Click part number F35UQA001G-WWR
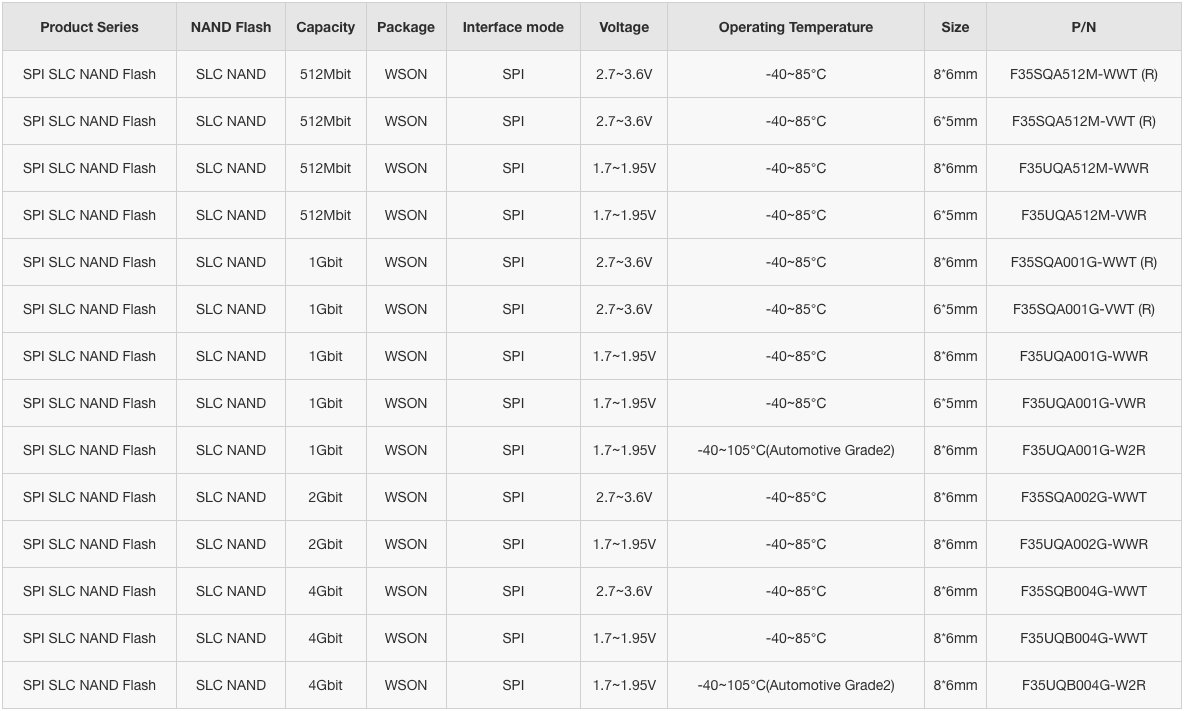The image size is (1185, 711). 1083,356
